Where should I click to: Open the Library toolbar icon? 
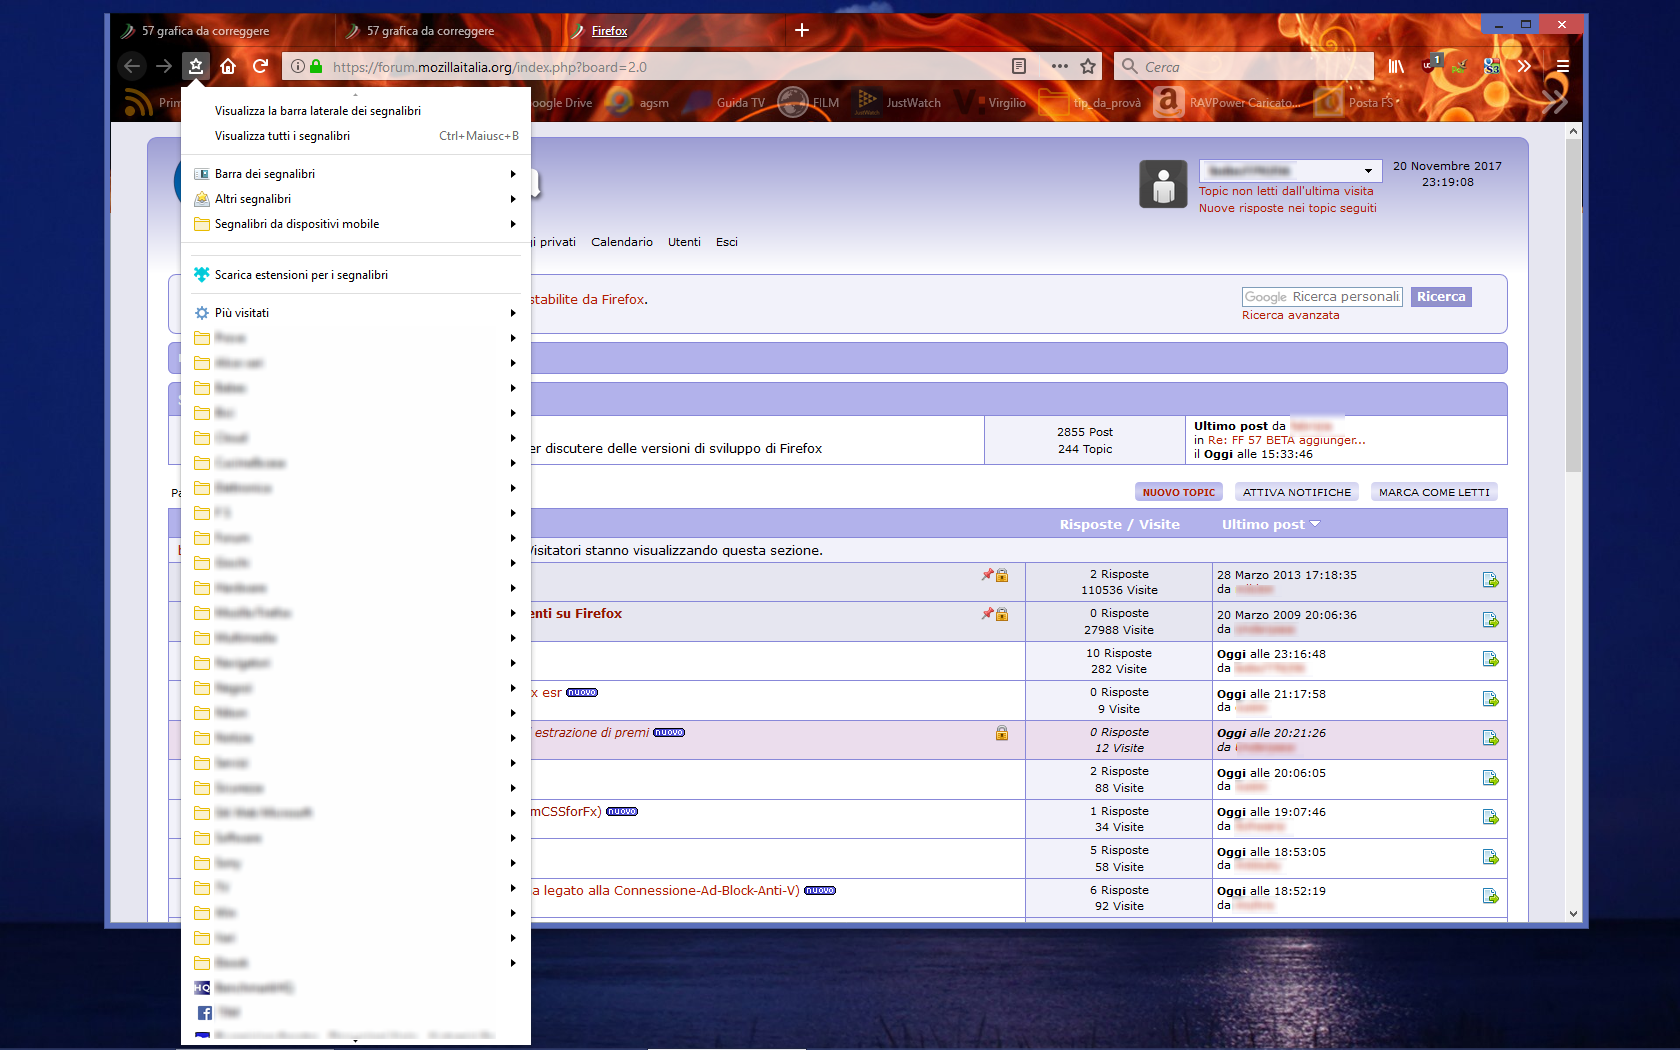(x=1396, y=66)
